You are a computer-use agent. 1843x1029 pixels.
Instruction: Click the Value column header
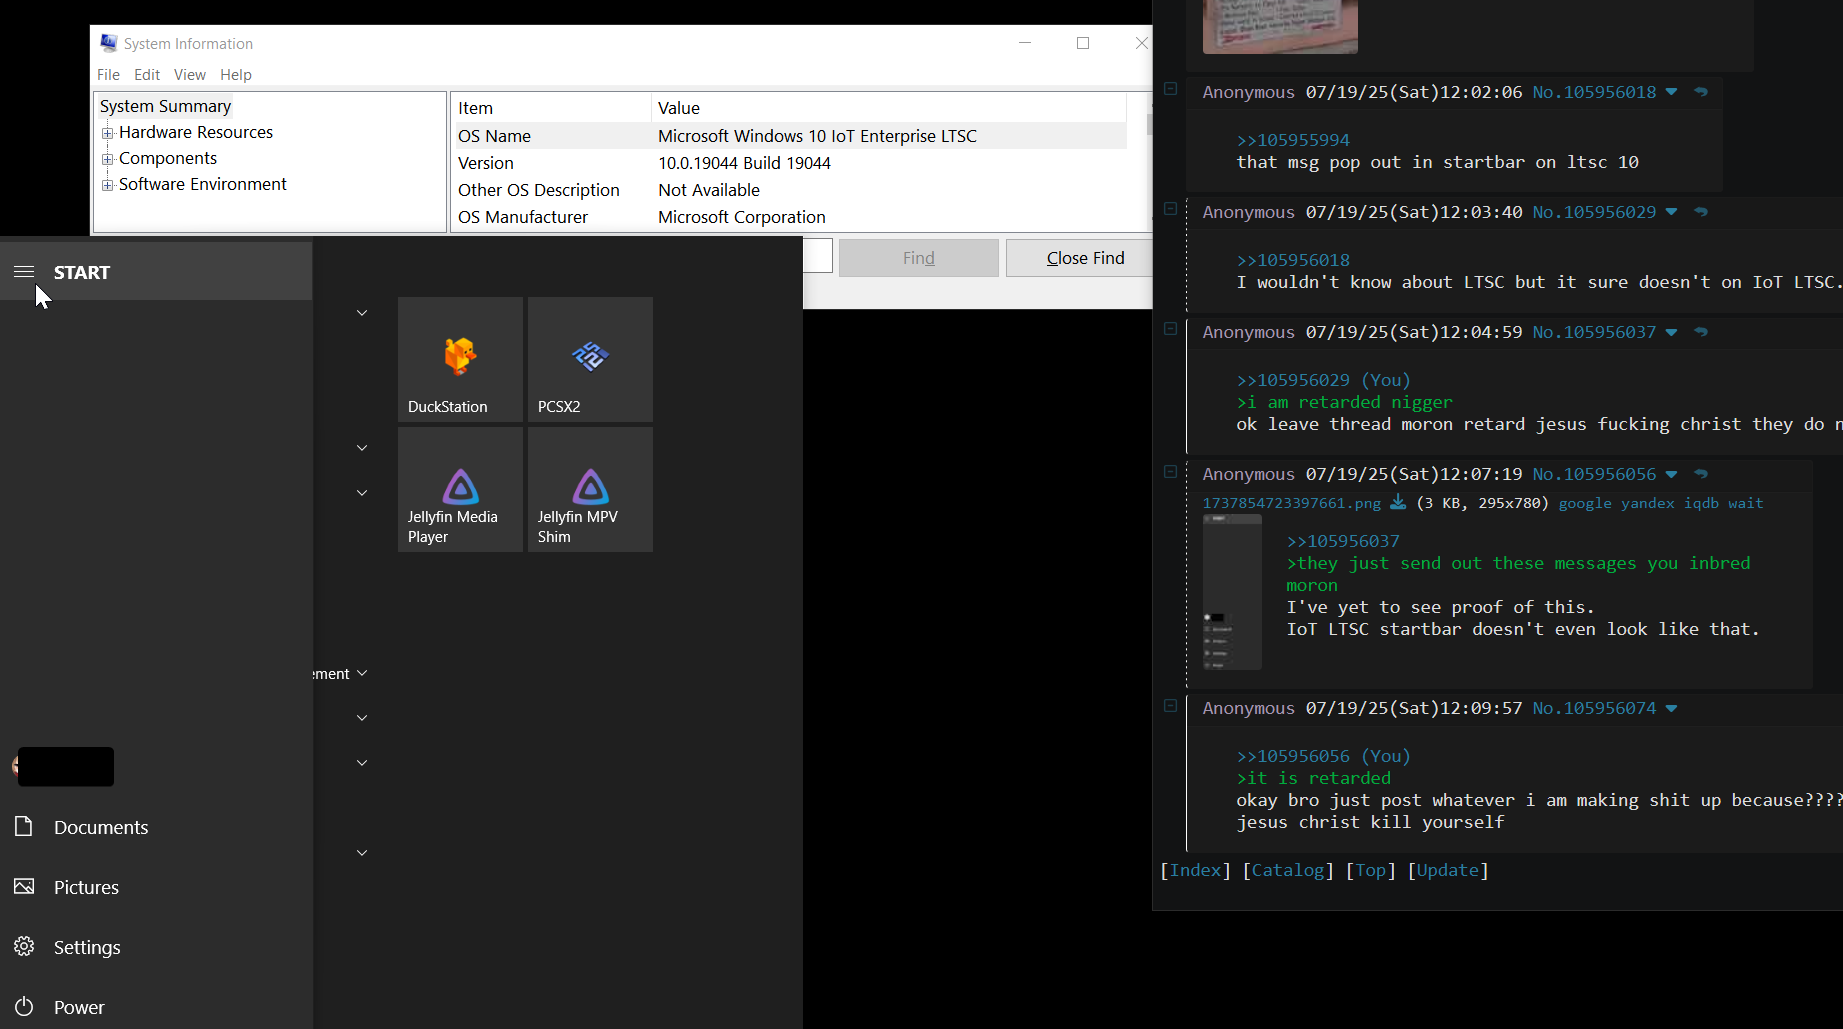(x=889, y=108)
